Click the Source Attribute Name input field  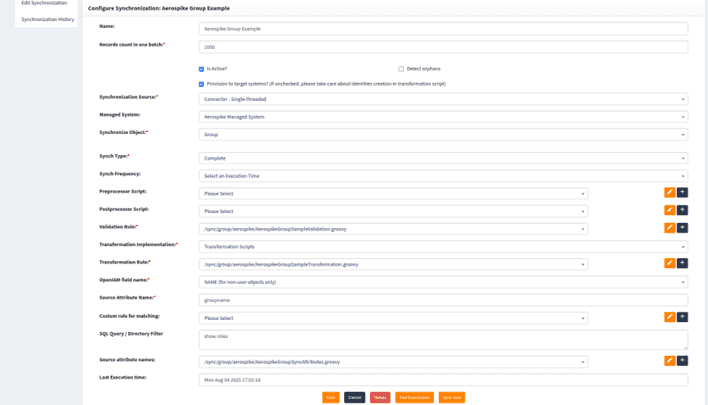point(443,300)
